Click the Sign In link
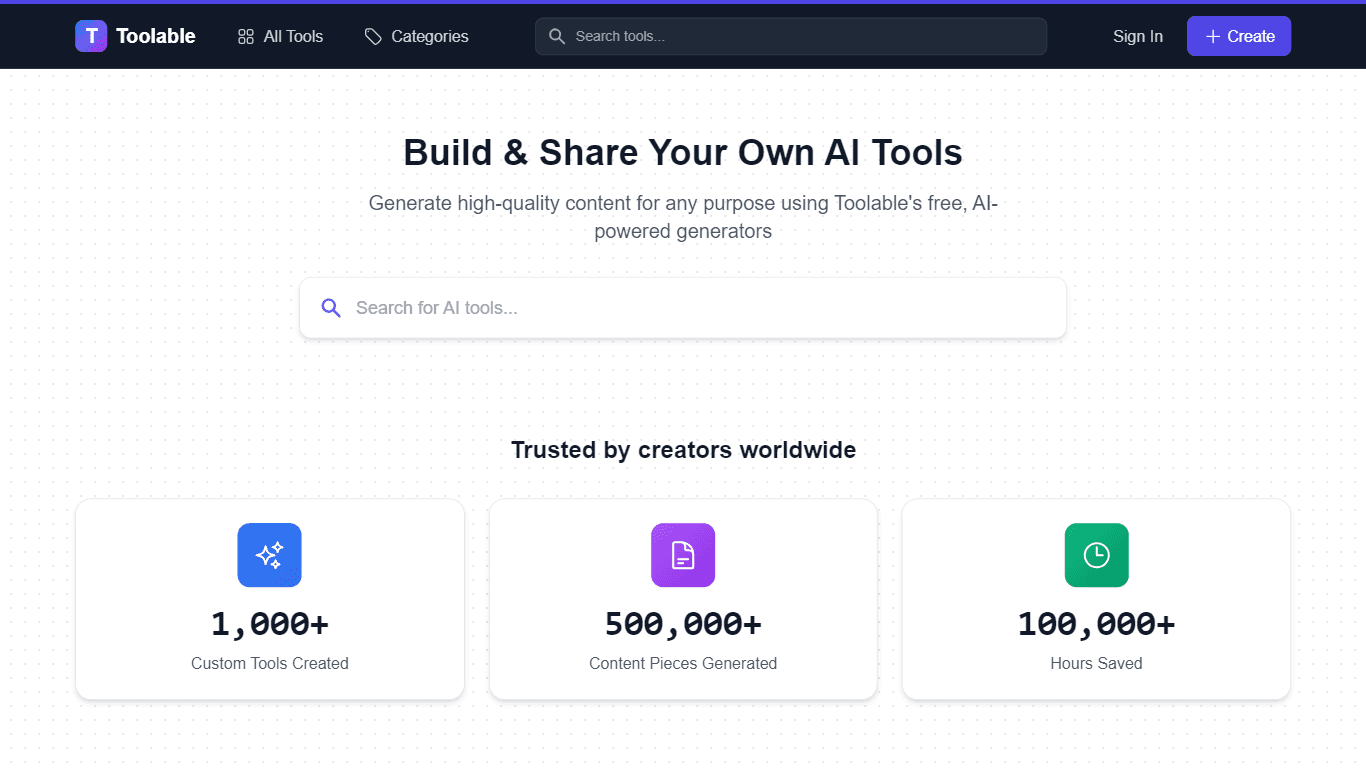 tap(1138, 37)
